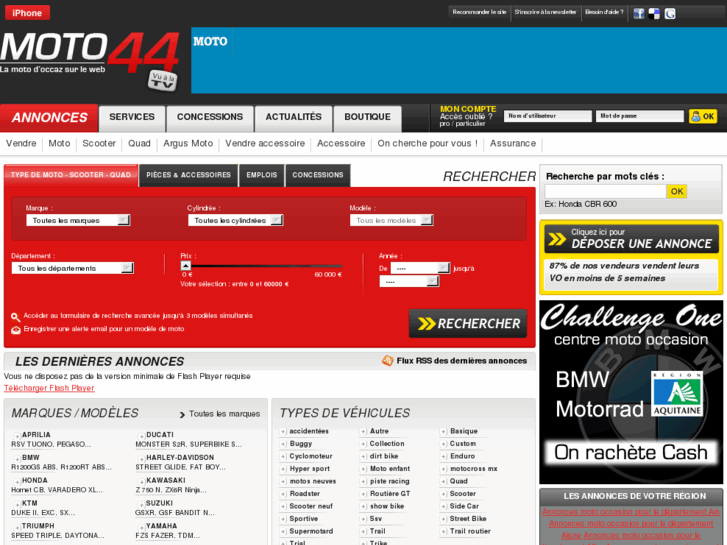Click chevron icon next to Toutes les marques
This screenshot has width=727, height=545.
point(182,414)
